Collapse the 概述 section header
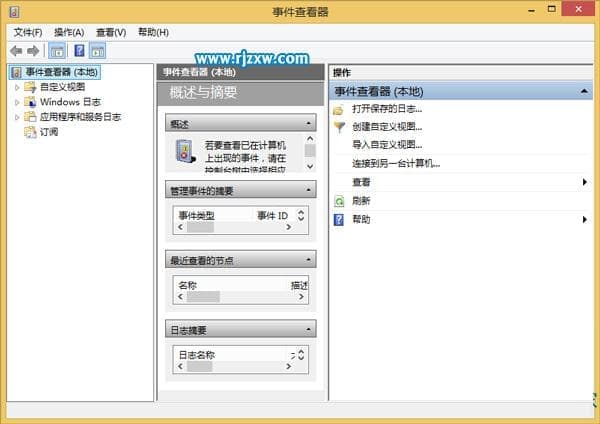 tap(308, 123)
